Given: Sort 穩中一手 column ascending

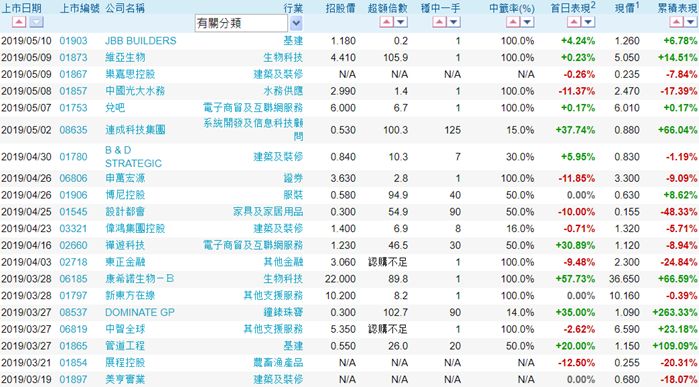Looking at the screenshot, I should (439, 22).
